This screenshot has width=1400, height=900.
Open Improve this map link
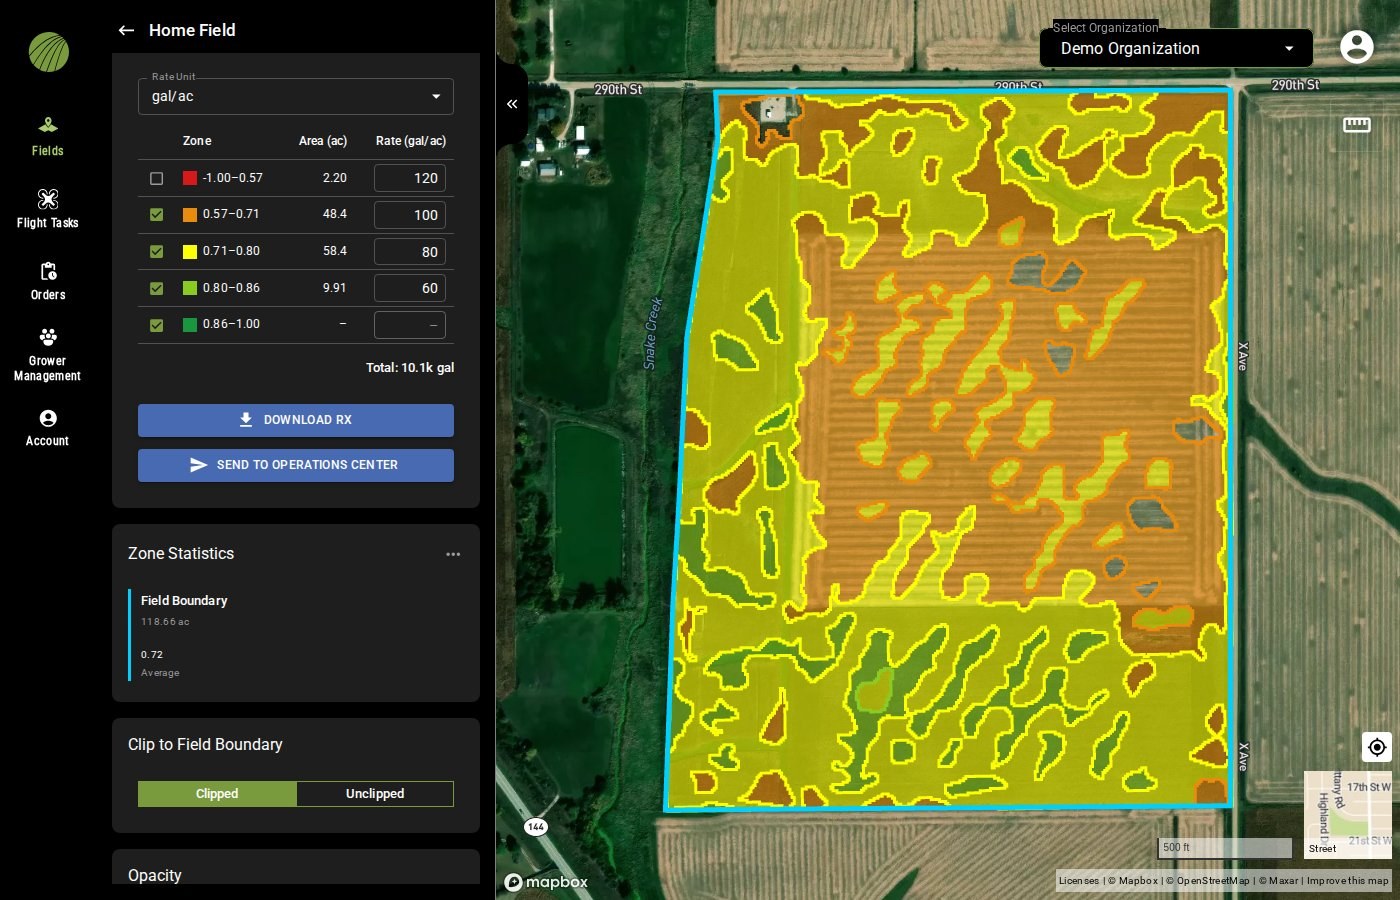[1347, 881]
